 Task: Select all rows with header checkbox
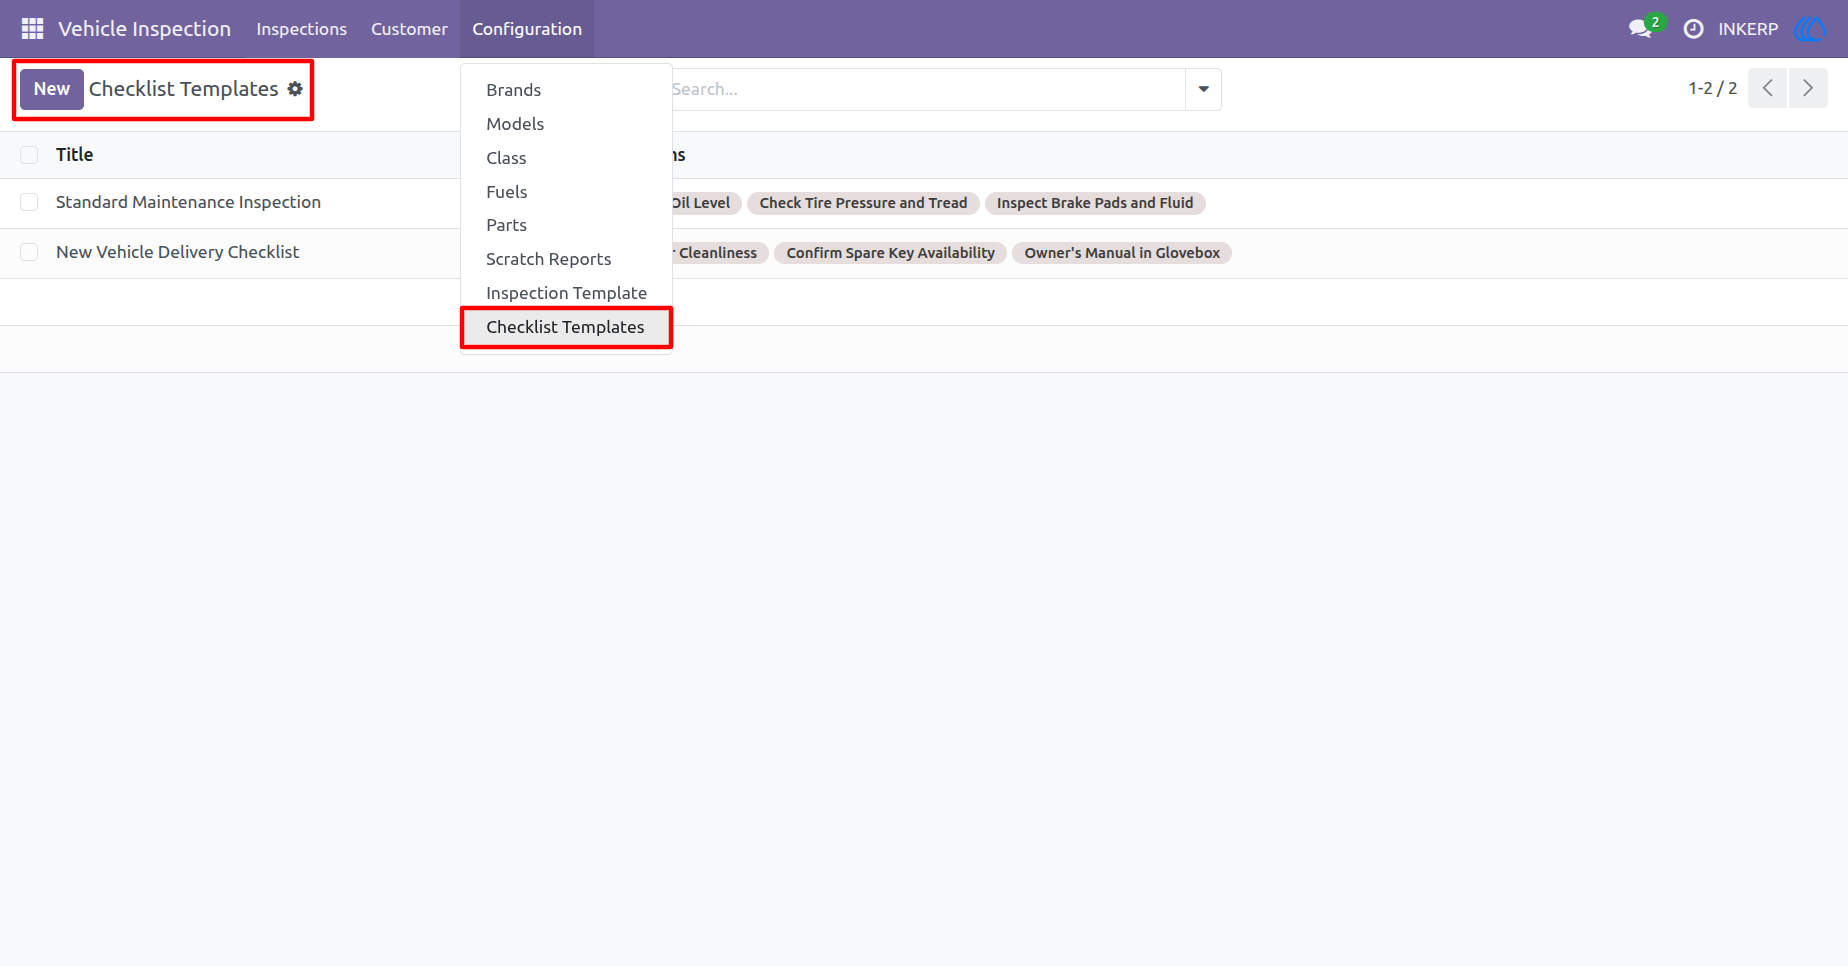29,155
